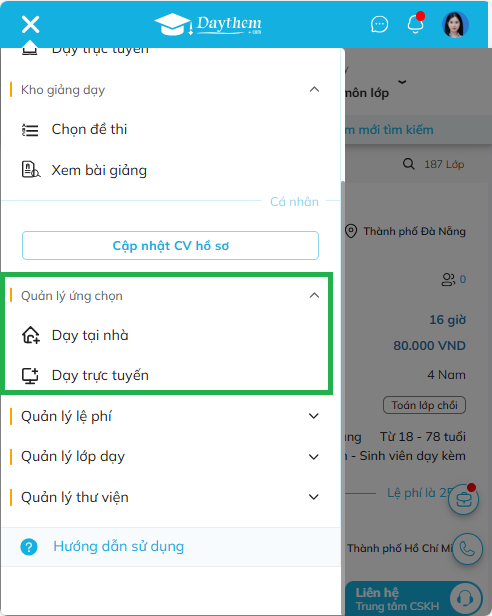Click the floating phone call icon

[467, 549]
